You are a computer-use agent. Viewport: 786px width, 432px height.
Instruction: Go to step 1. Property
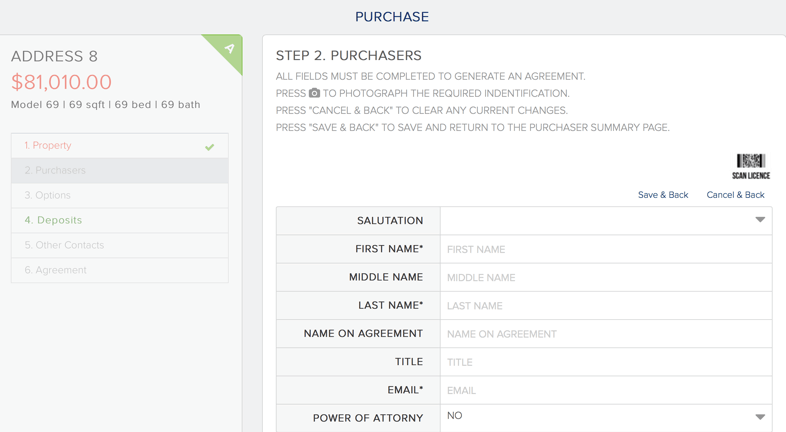[x=48, y=146]
